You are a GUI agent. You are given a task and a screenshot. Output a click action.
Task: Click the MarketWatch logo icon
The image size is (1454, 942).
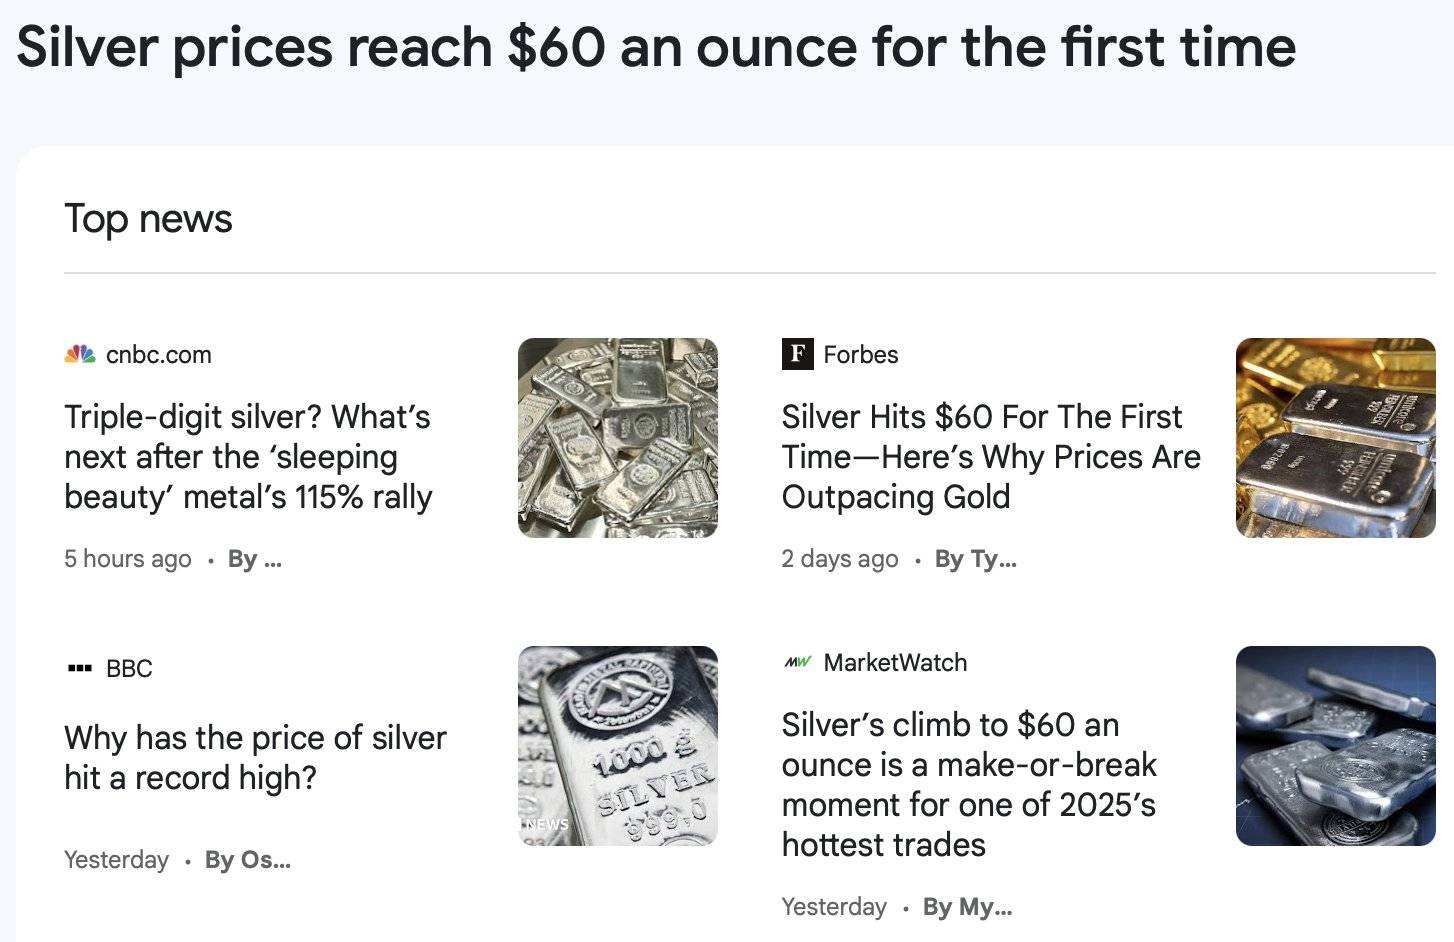pyautogui.click(x=797, y=662)
